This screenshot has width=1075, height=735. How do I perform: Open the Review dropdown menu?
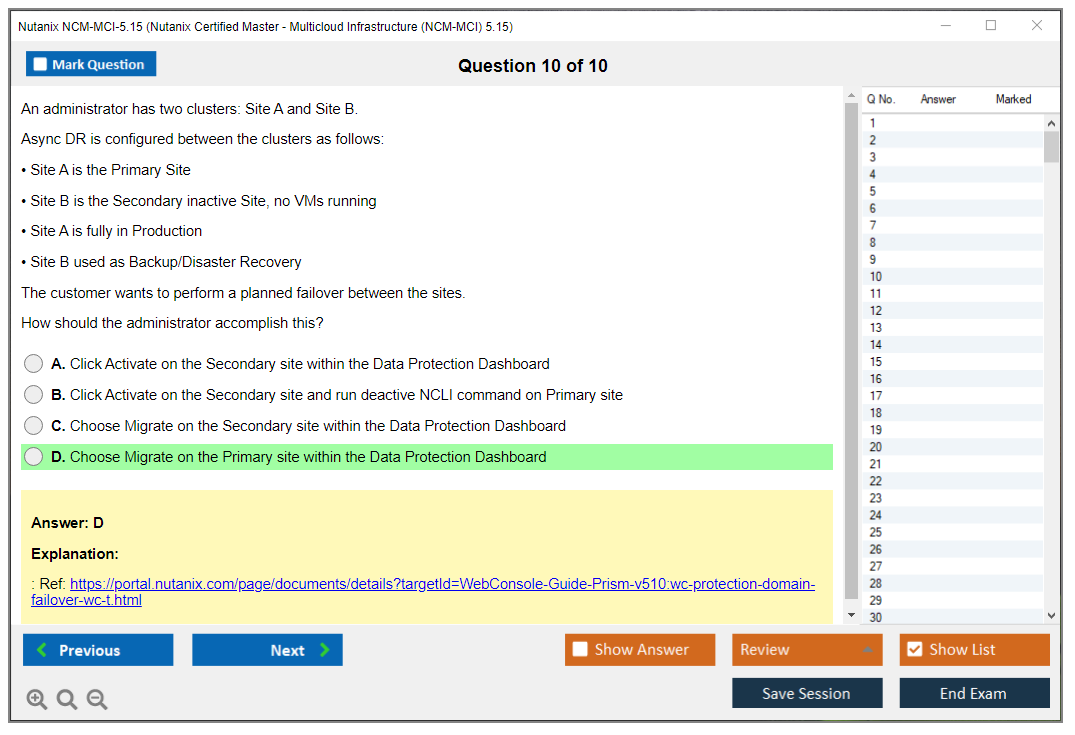807,650
